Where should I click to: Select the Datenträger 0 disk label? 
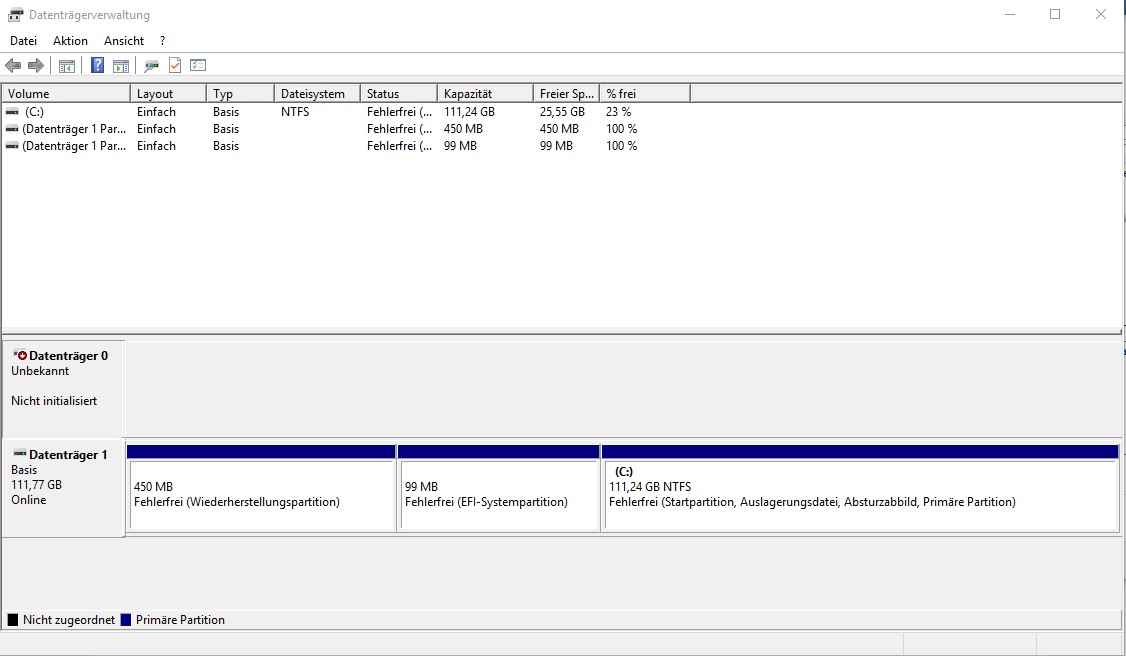pyautogui.click(x=68, y=356)
